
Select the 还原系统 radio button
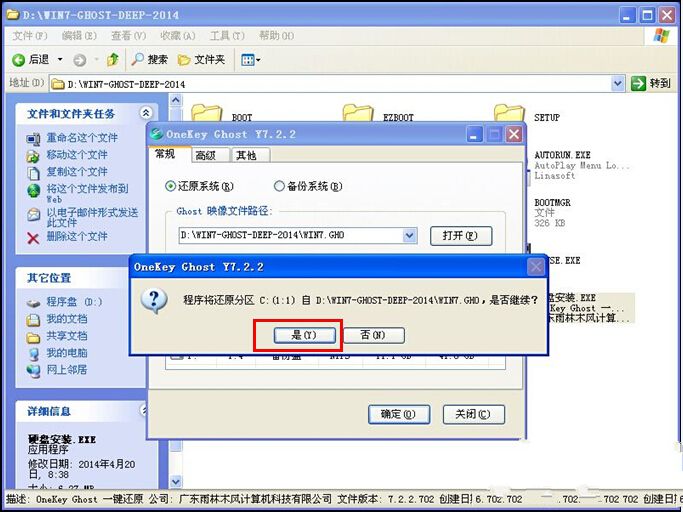click(170, 186)
